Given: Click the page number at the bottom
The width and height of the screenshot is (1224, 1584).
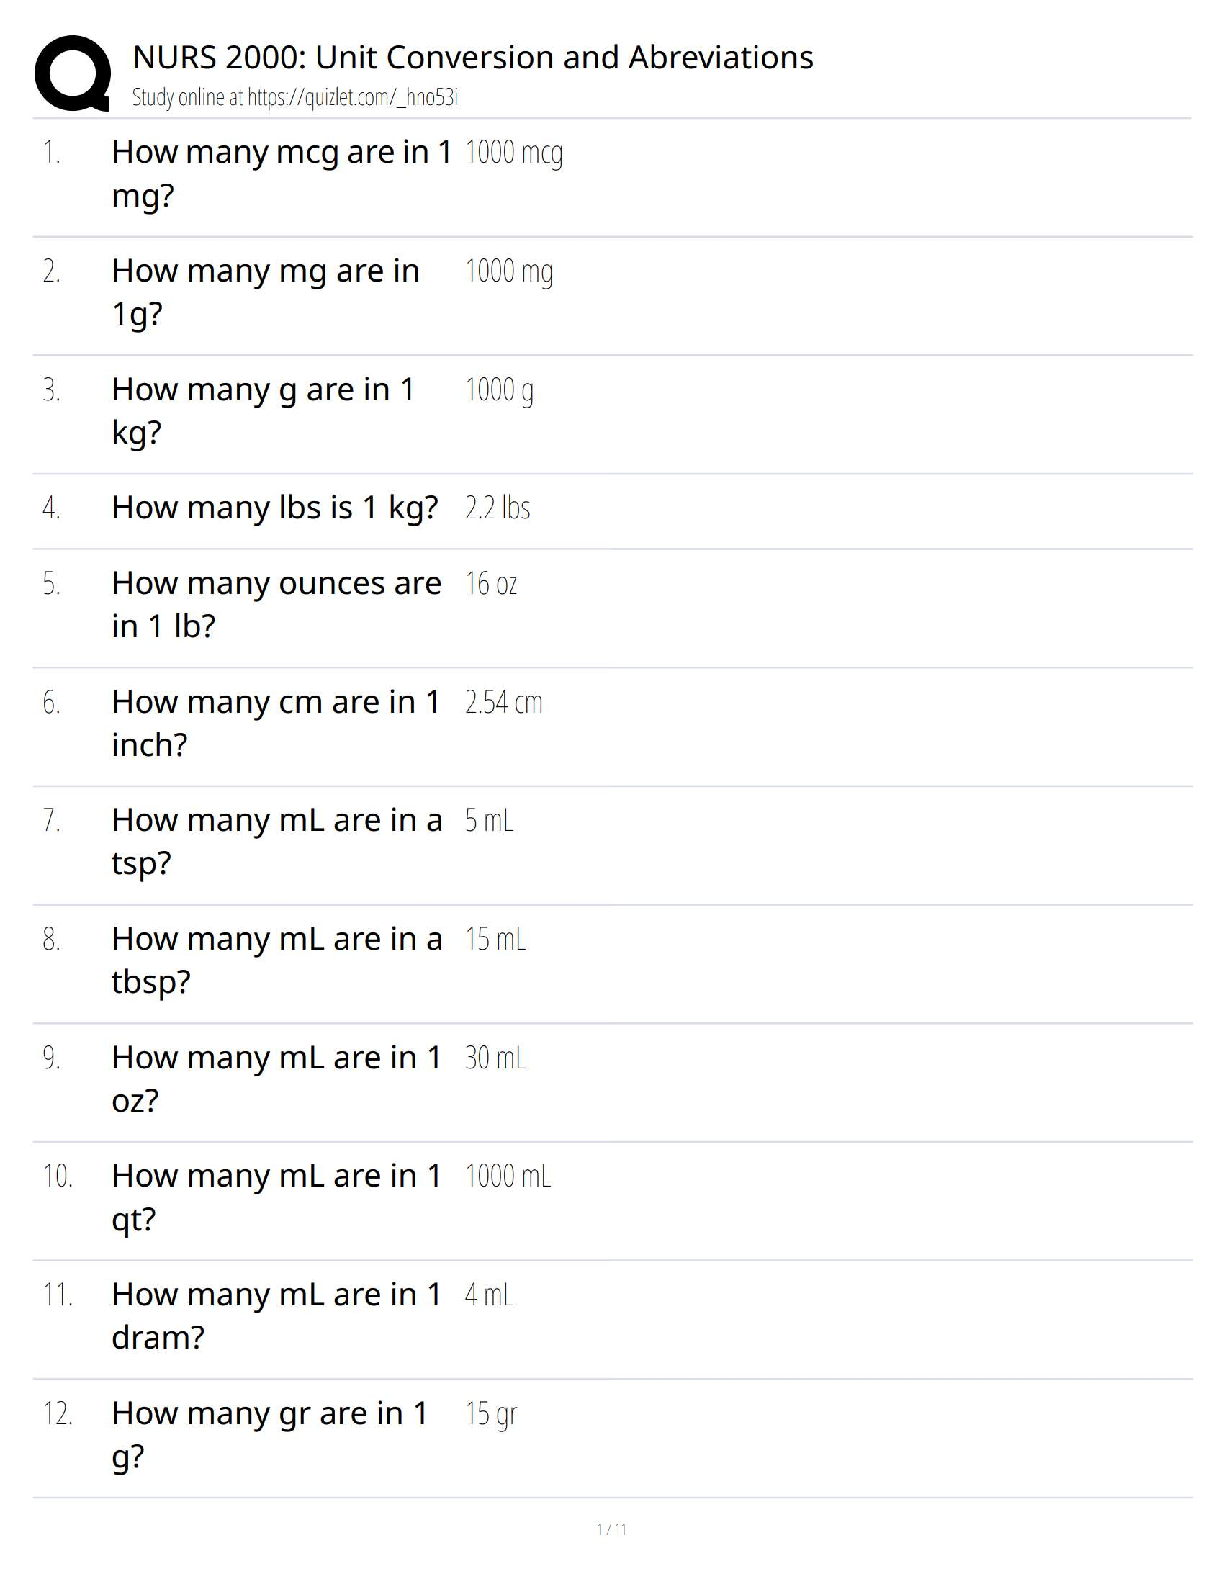Looking at the screenshot, I should 611,1529.
